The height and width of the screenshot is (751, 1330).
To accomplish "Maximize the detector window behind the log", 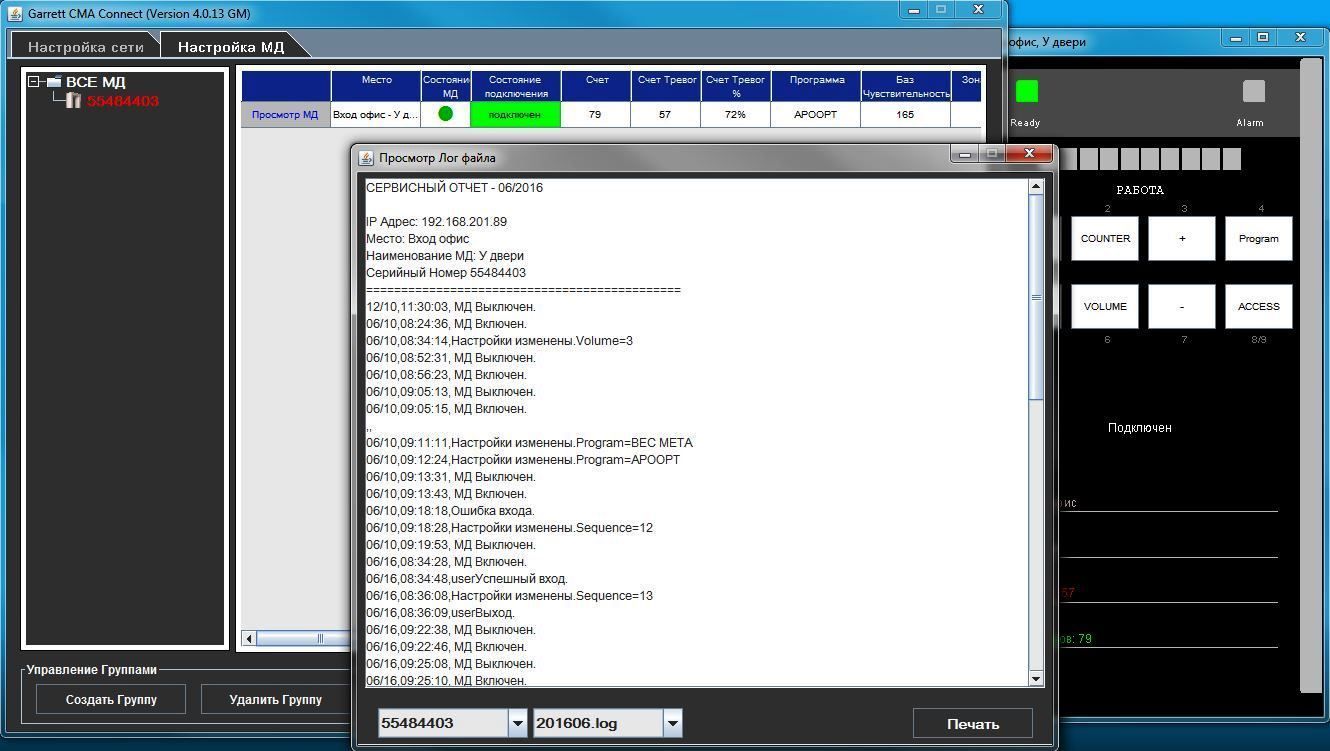I will [1263, 38].
